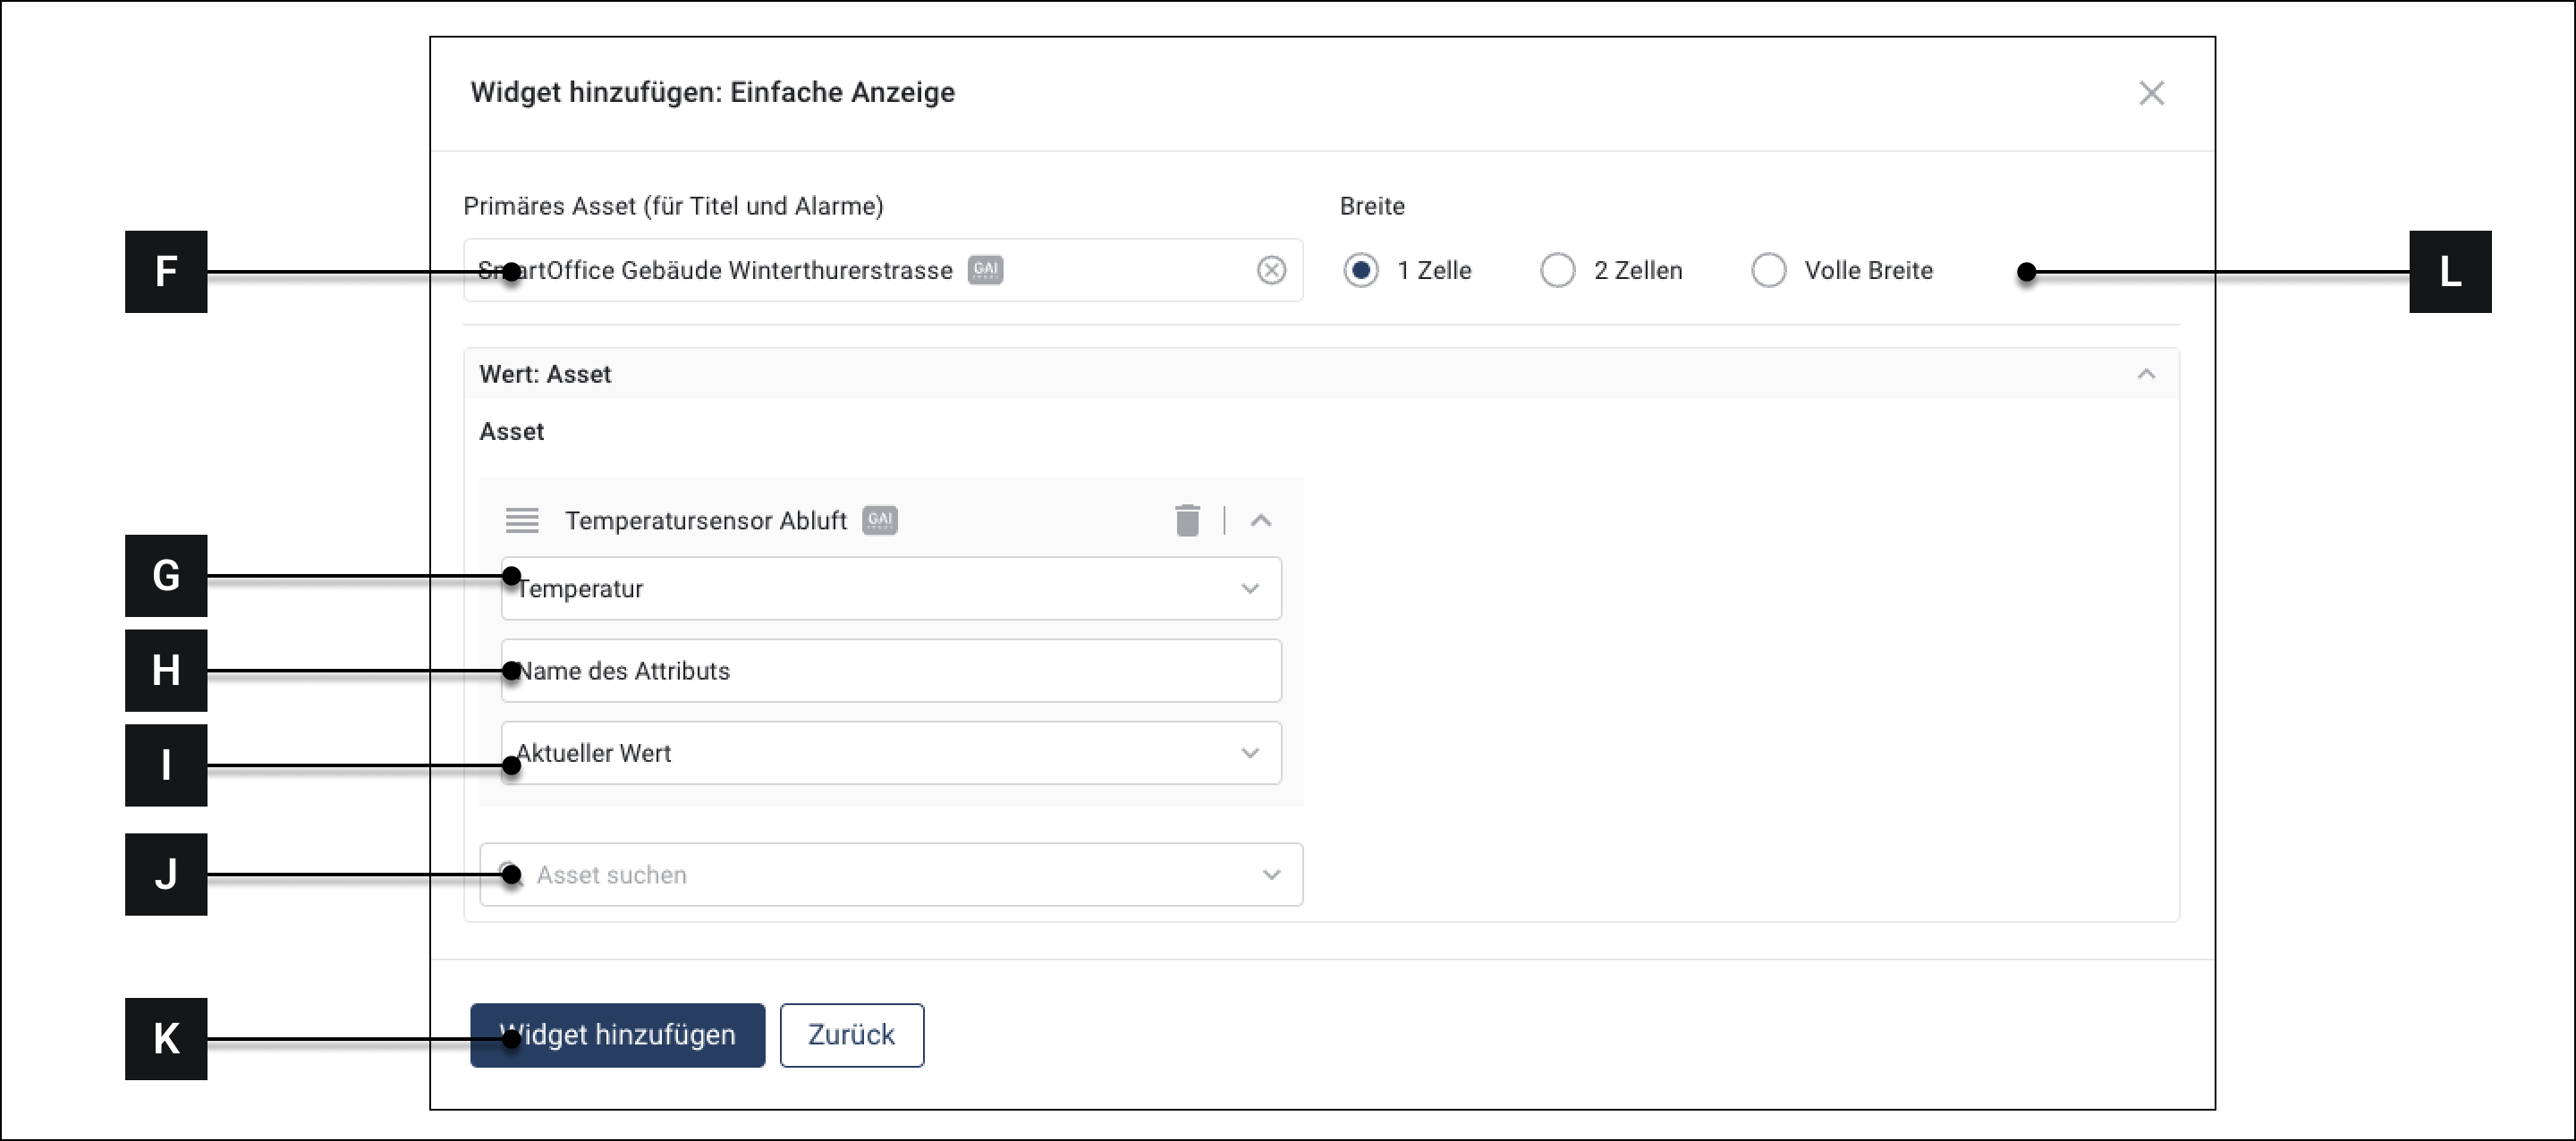Click the trash icon for Temperatursensor Abluft
2576x1141 pixels.
point(1187,520)
